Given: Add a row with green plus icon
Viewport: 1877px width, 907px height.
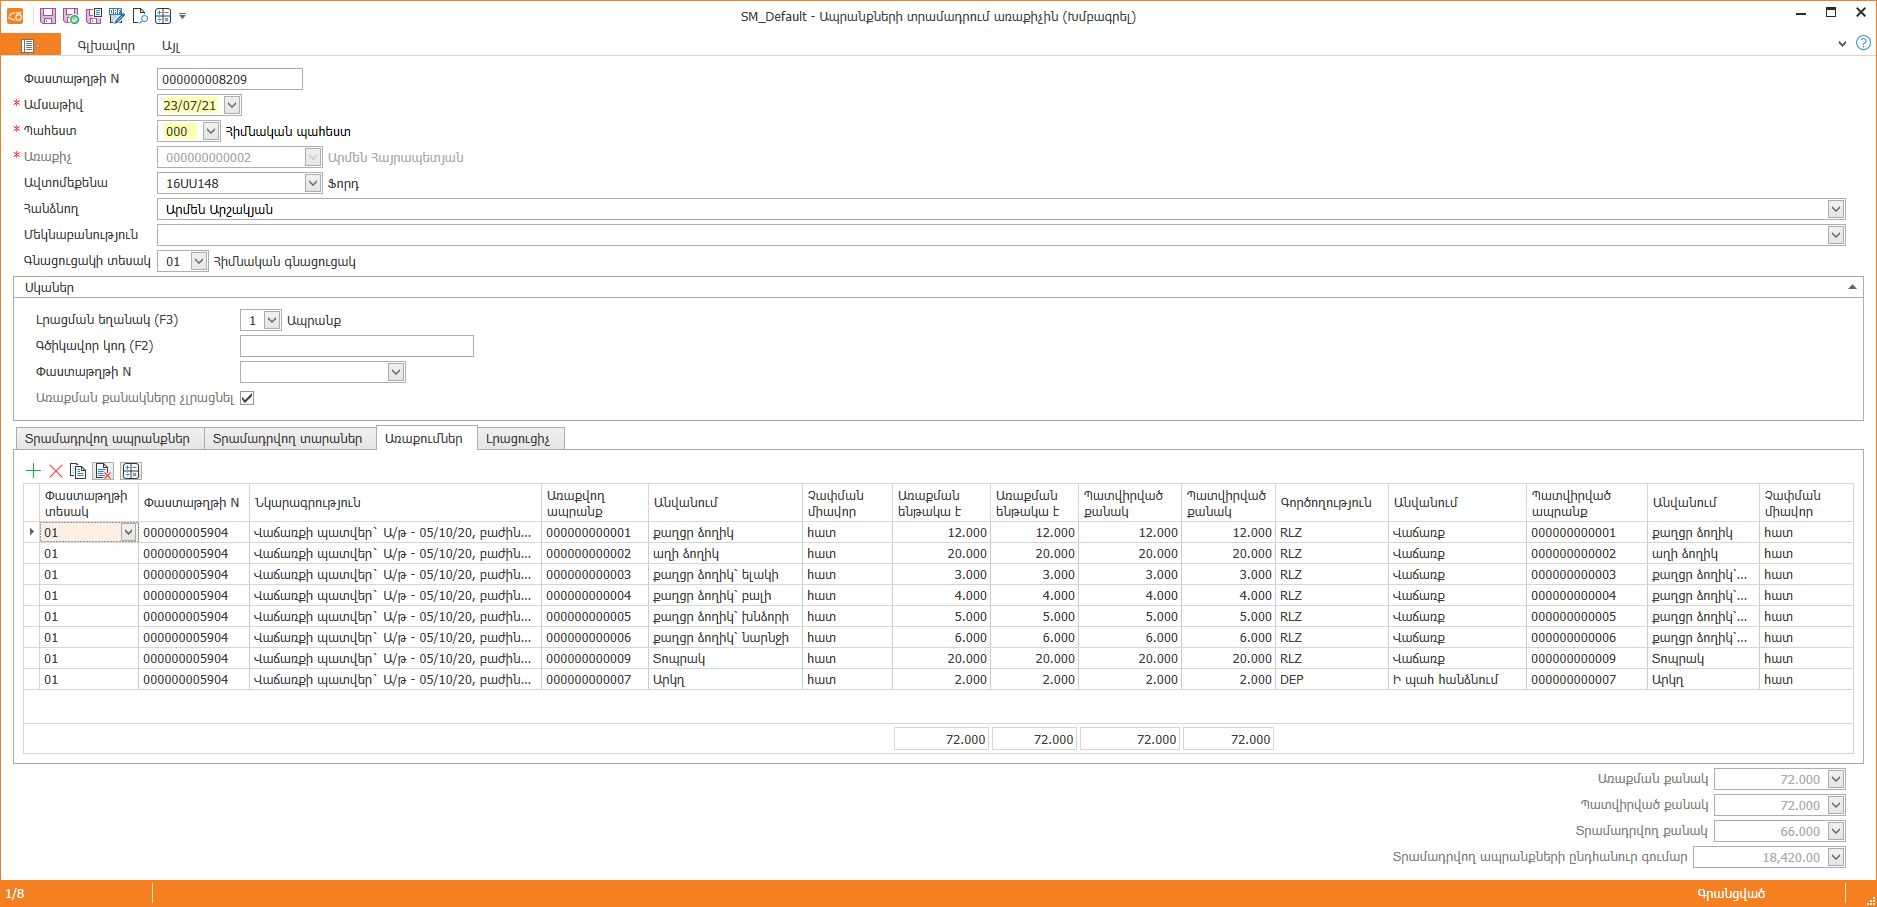Looking at the screenshot, I should point(34,471).
